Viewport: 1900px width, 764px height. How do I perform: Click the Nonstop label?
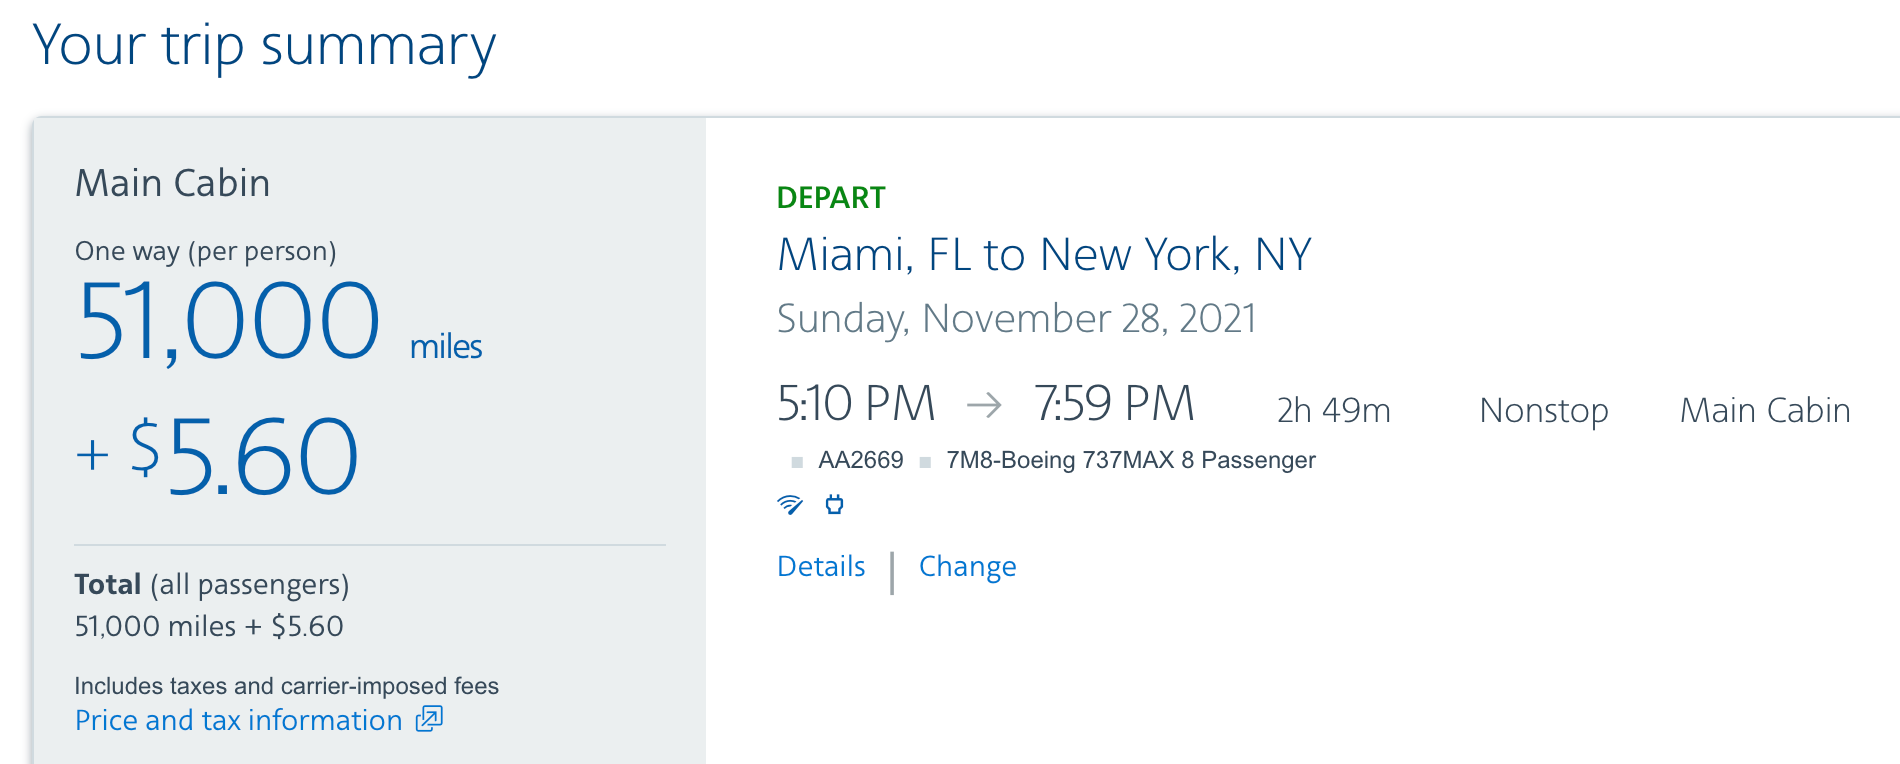(1543, 410)
